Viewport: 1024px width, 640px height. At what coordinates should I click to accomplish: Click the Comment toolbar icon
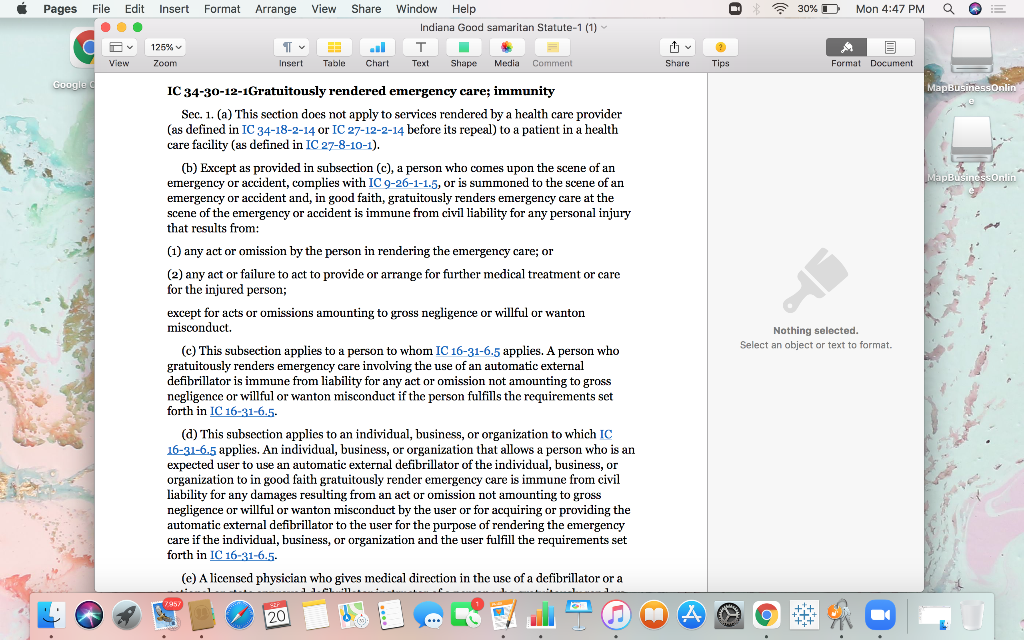552,47
